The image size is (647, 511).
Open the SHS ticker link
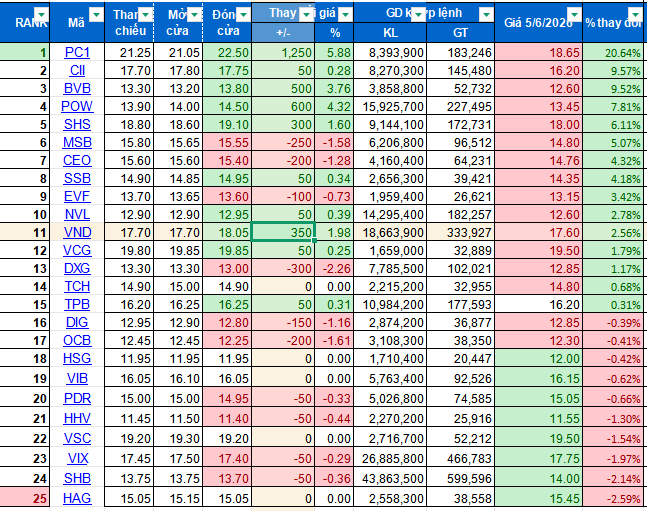coord(77,124)
